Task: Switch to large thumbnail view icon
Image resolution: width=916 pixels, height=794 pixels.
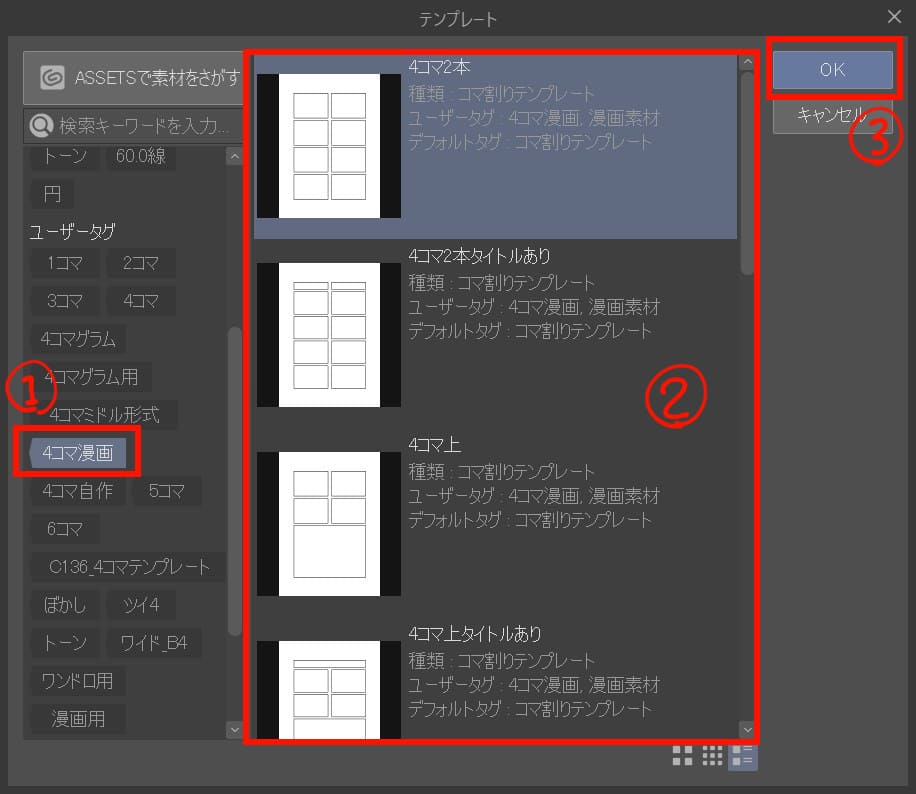Action: click(682, 755)
